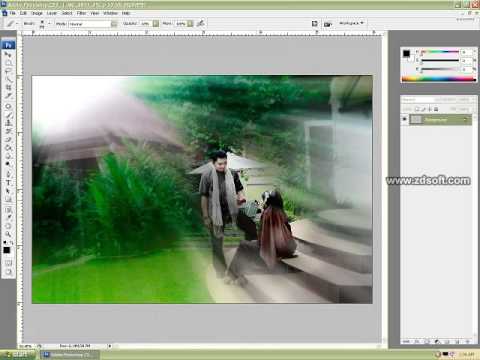Select the Slice tool
This screenshot has width=480, height=360.
click(x=8, y=96)
